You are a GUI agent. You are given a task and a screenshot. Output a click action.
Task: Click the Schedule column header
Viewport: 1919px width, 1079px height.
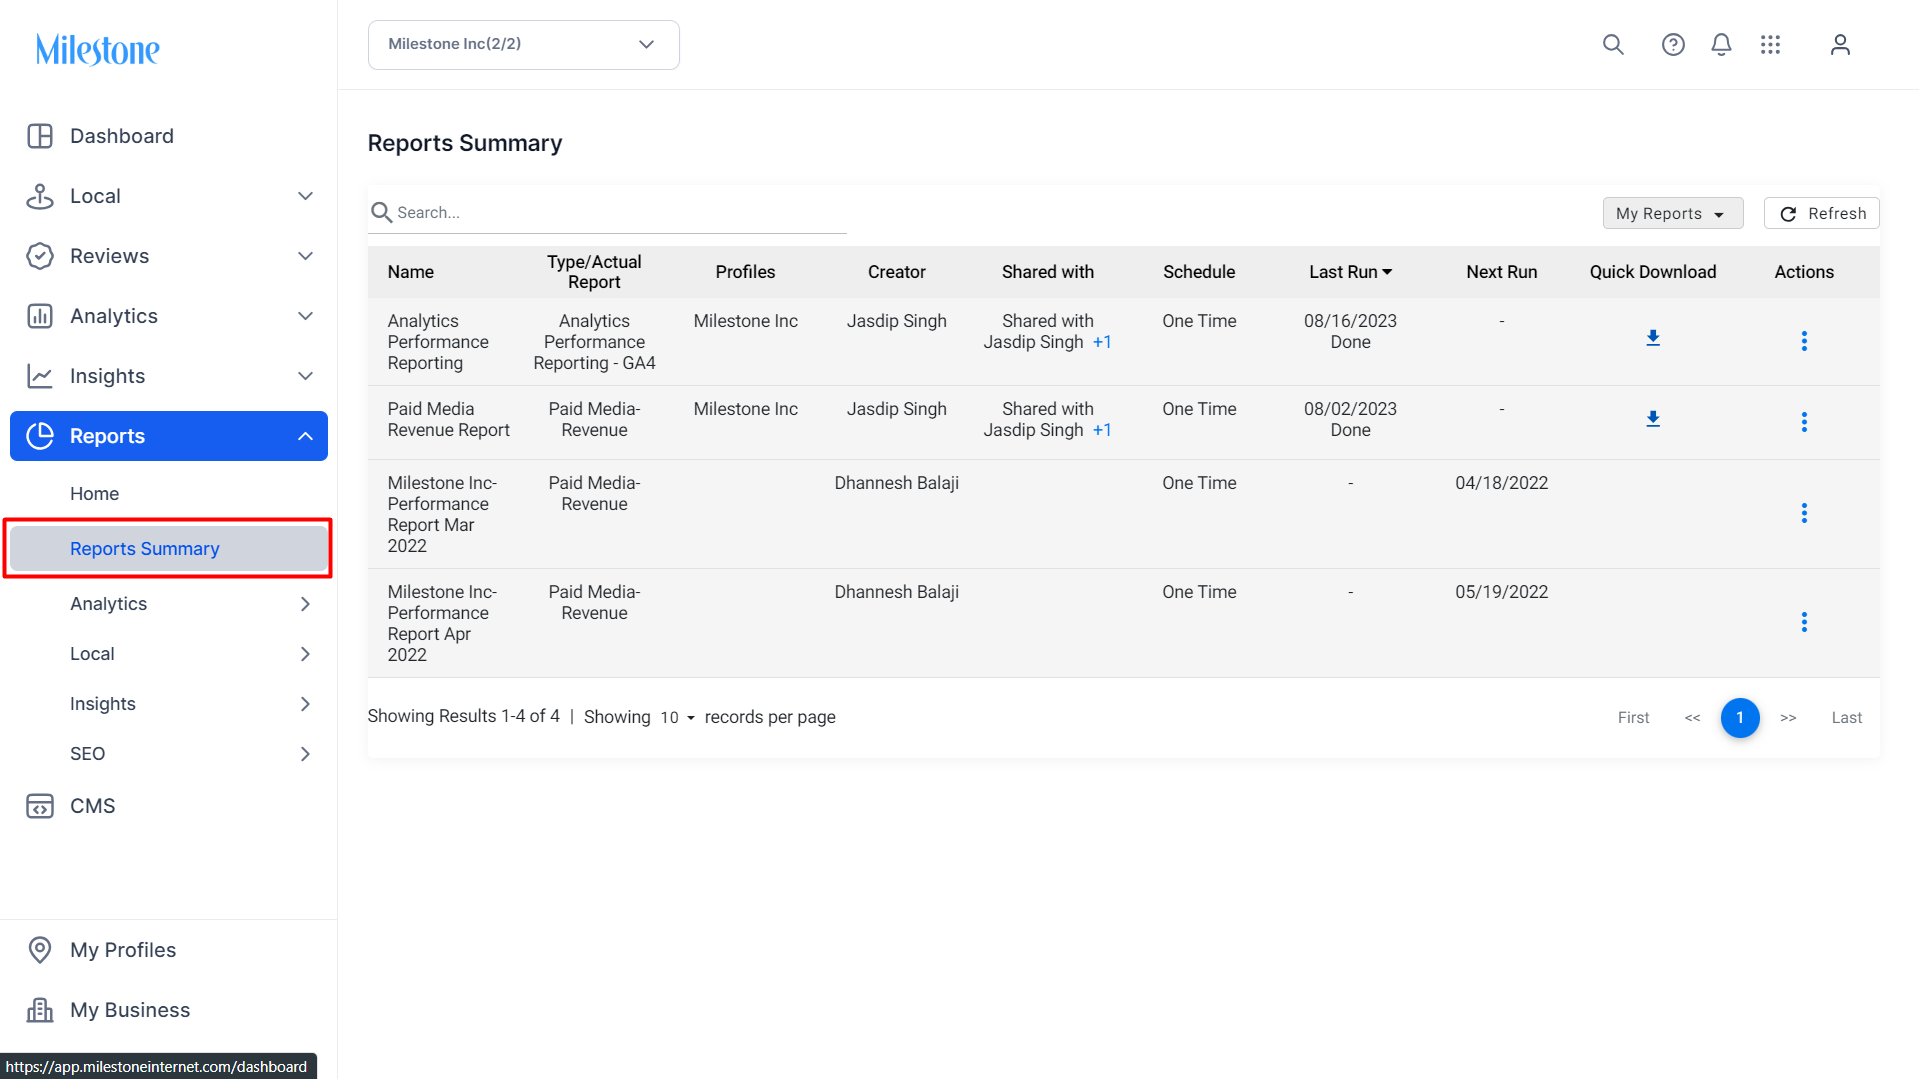pos(1199,272)
